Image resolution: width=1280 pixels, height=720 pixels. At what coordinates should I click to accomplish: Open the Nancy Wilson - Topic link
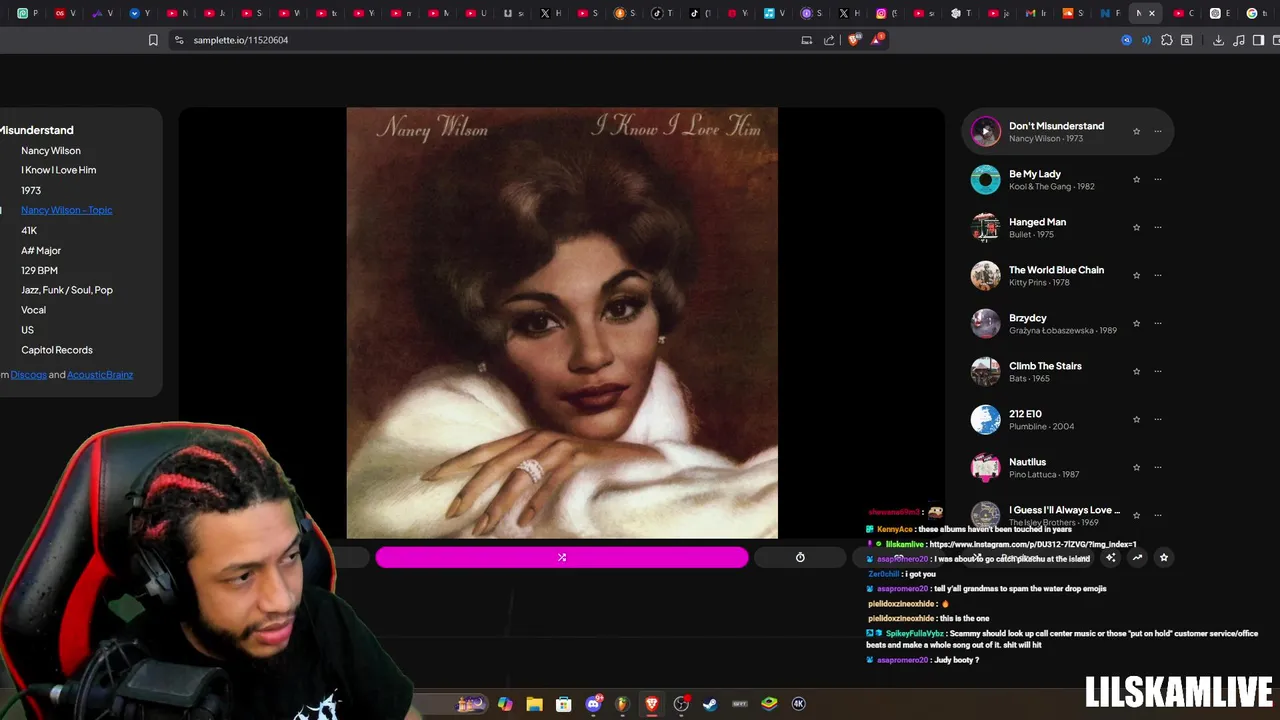pyautogui.click(x=66, y=210)
